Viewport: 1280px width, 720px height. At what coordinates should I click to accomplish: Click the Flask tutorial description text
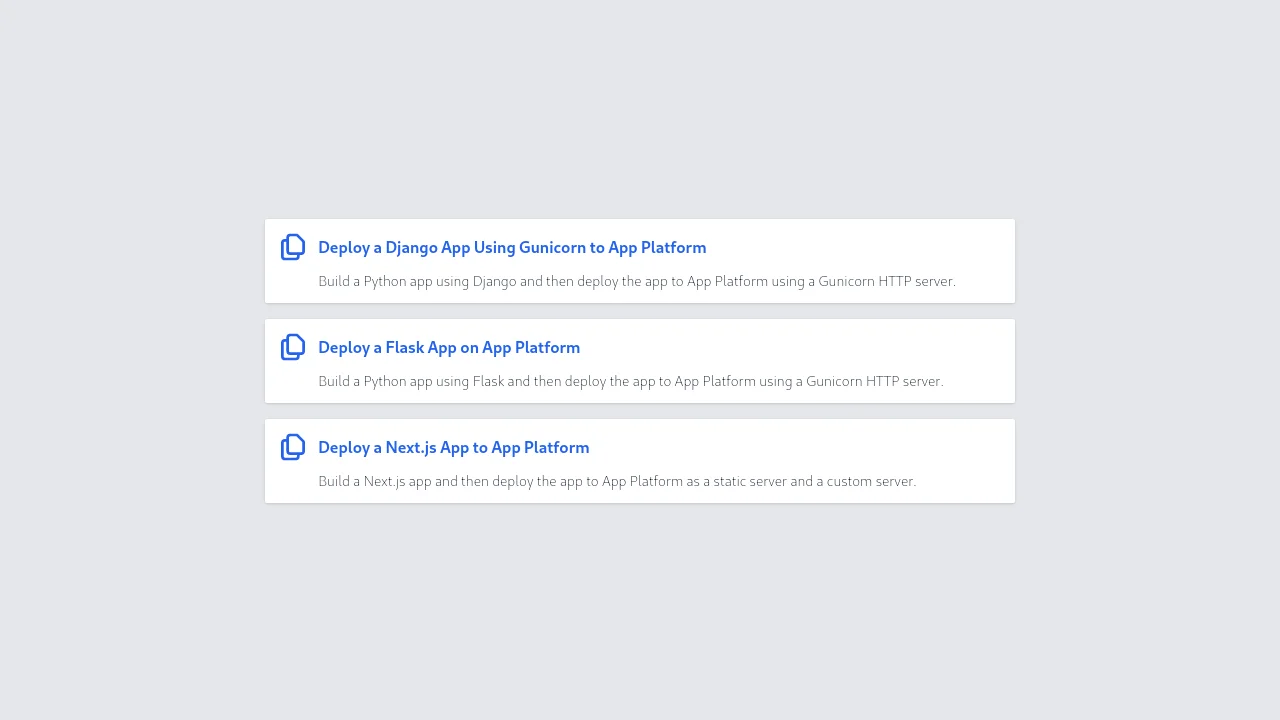(630, 381)
